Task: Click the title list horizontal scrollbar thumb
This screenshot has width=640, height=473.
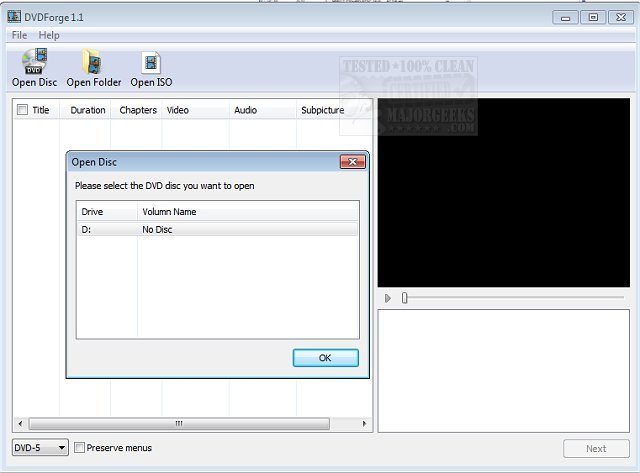Action: click(179, 424)
